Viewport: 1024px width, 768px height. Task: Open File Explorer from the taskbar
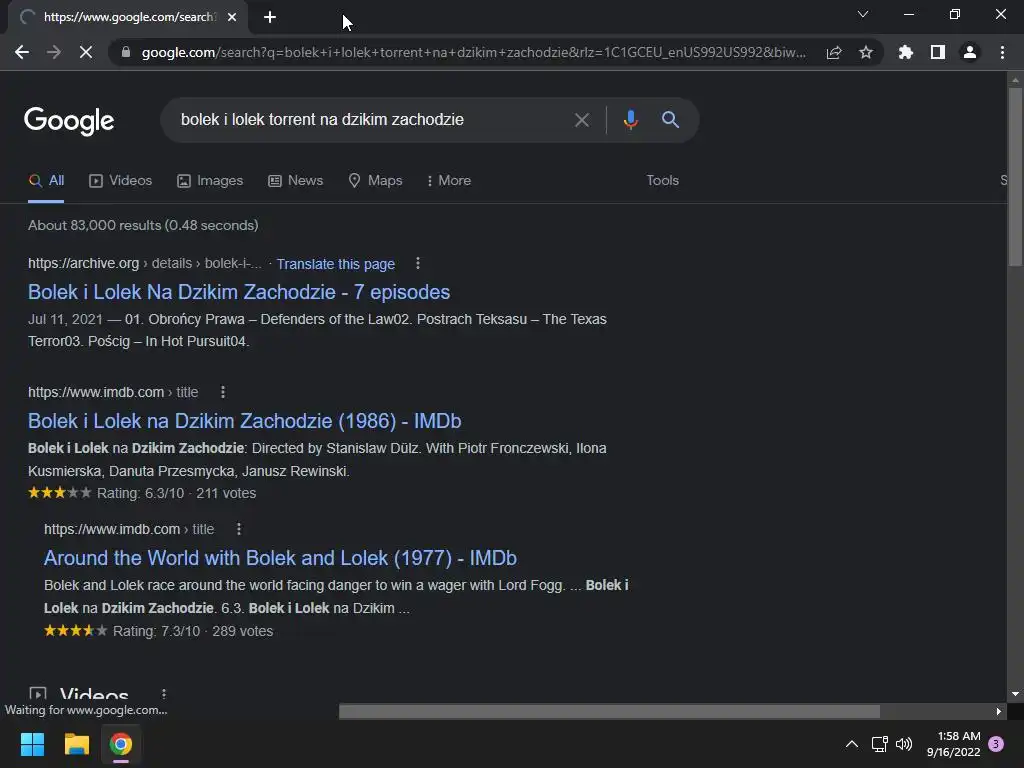coord(76,744)
